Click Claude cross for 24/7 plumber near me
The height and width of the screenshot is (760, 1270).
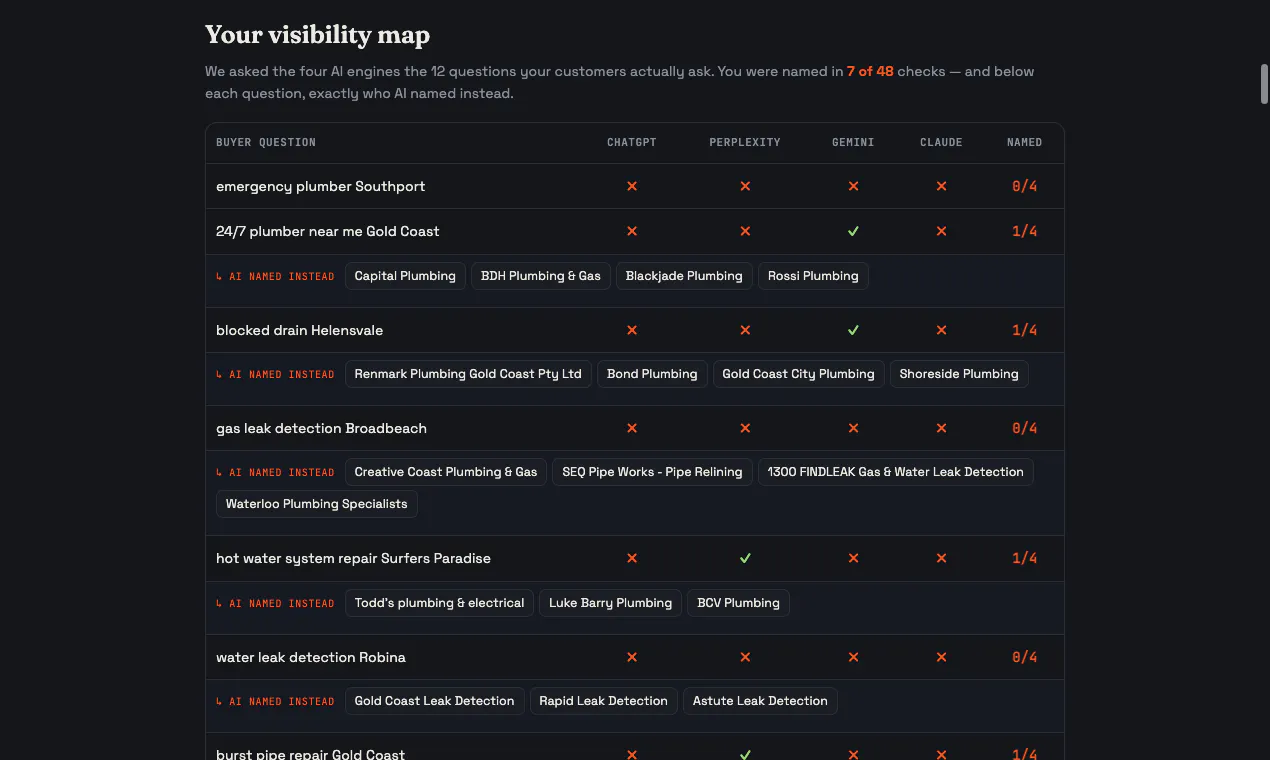pyautogui.click(x=941, y=231)
